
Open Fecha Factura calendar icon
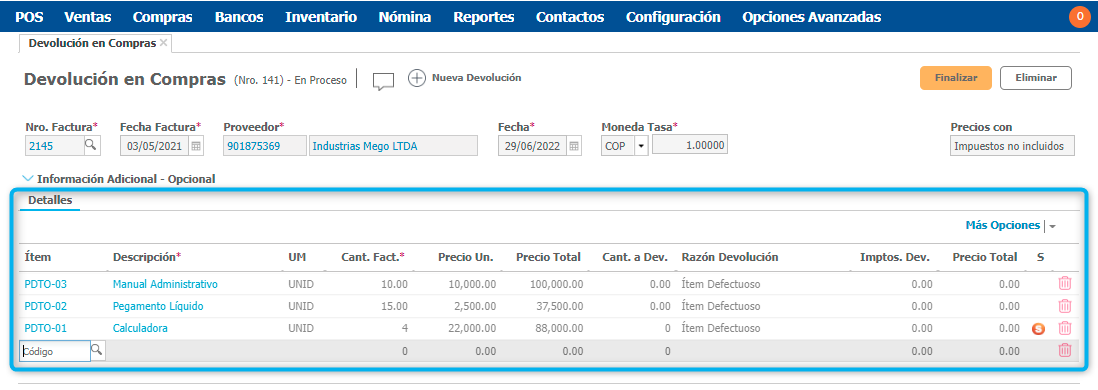pos(196,146)
